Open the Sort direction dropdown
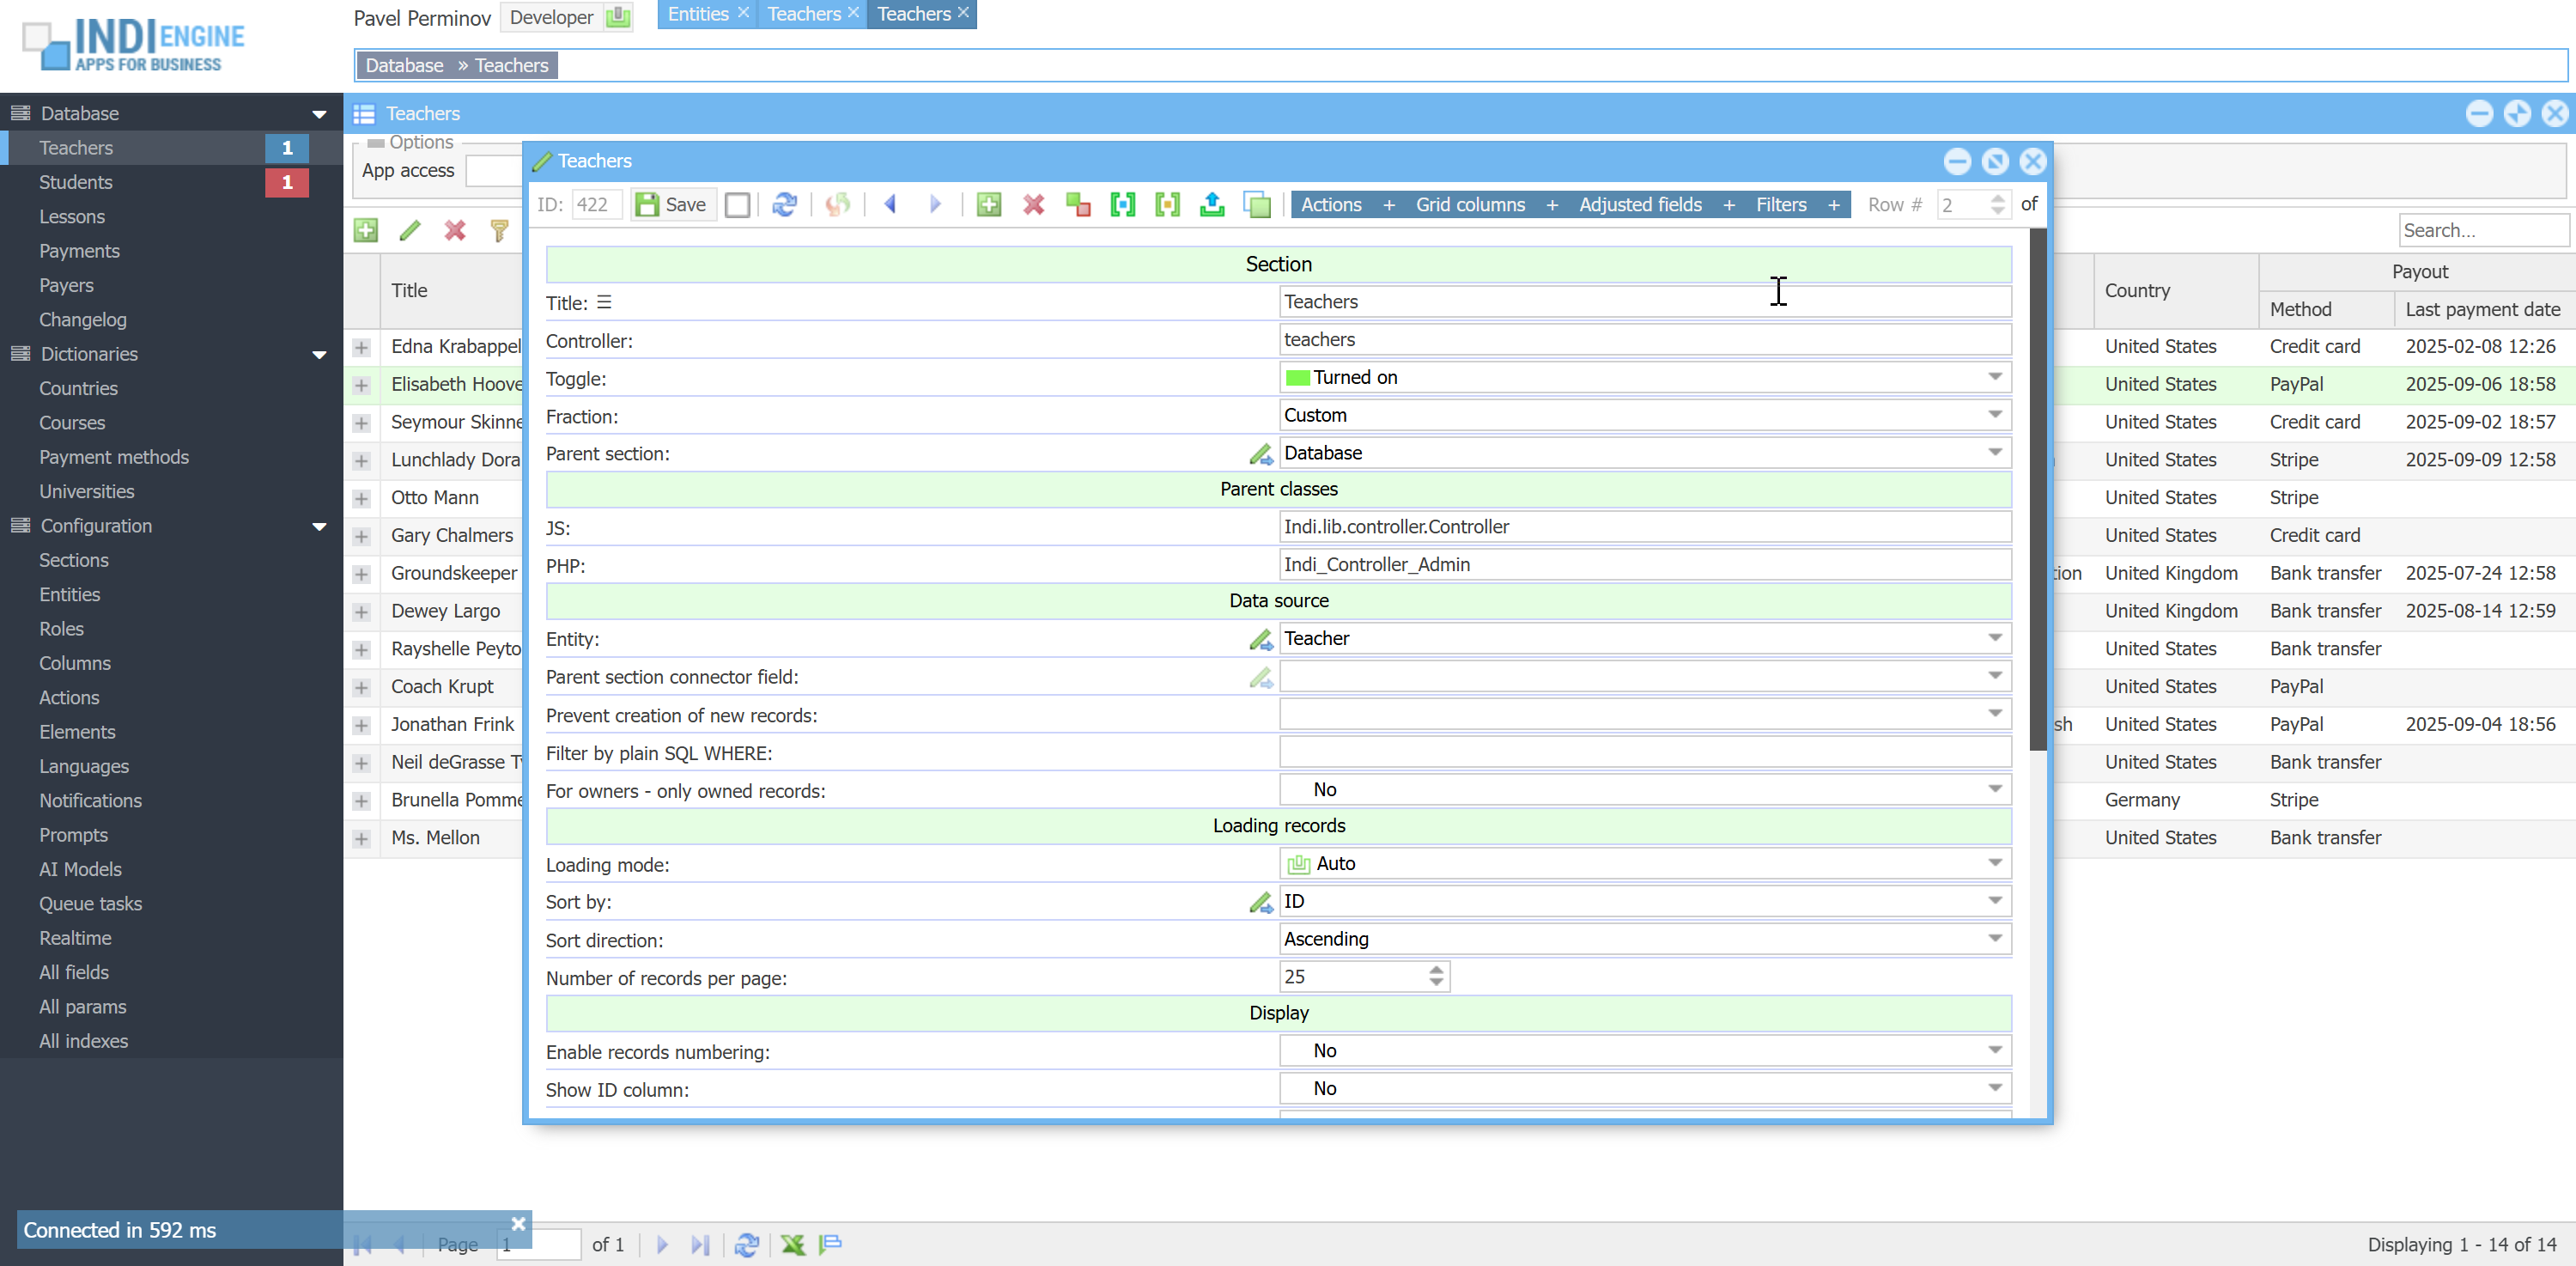 click(x=1994, y=939)
